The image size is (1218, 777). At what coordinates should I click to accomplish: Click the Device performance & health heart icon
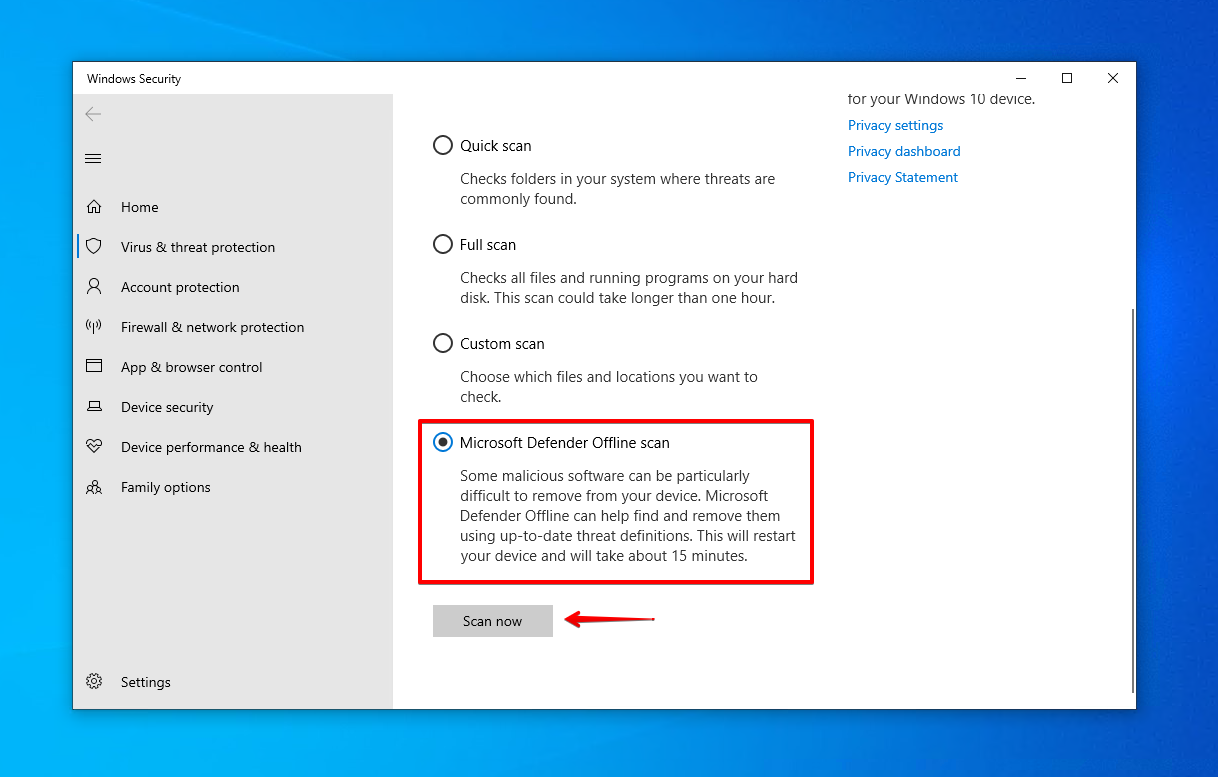(94, 447)
